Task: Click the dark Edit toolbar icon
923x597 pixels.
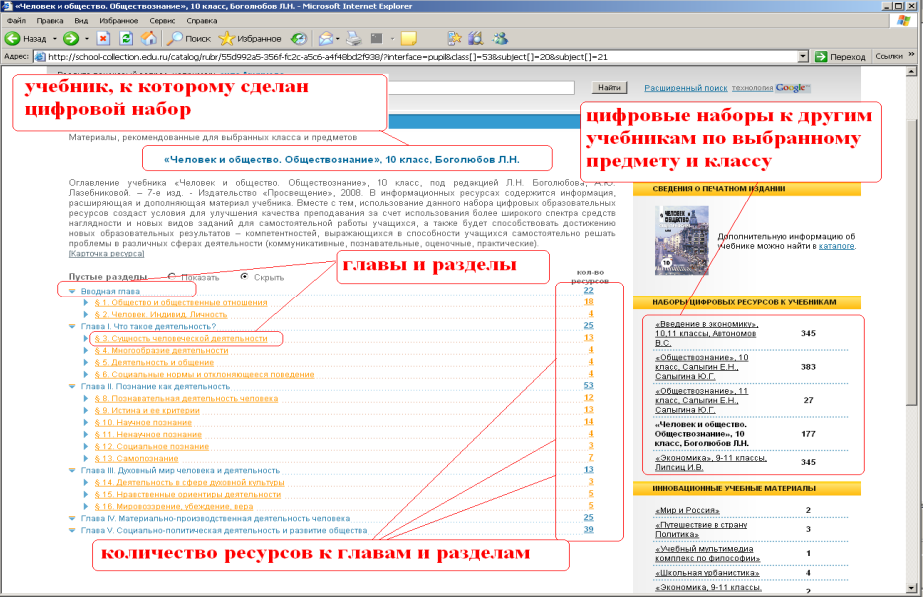Action: coord(377,39)
